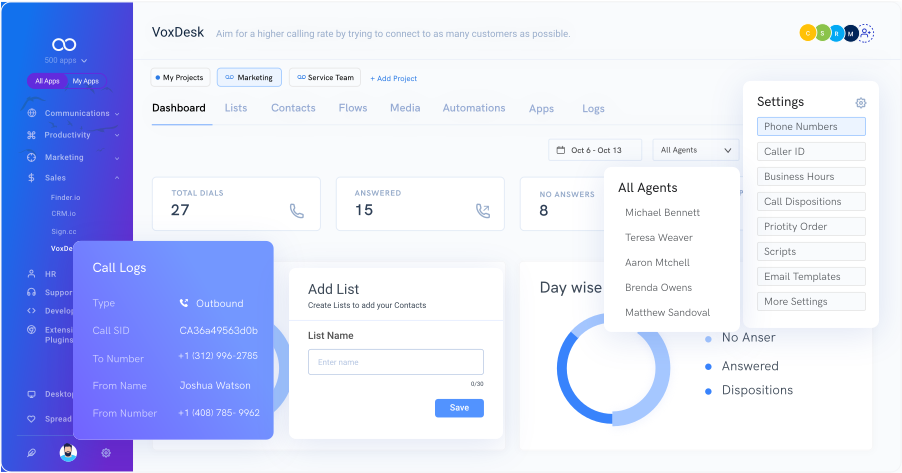This screenshot has height=473, width=902.
Task: Select the My Projects project chip
Action: 181,77
